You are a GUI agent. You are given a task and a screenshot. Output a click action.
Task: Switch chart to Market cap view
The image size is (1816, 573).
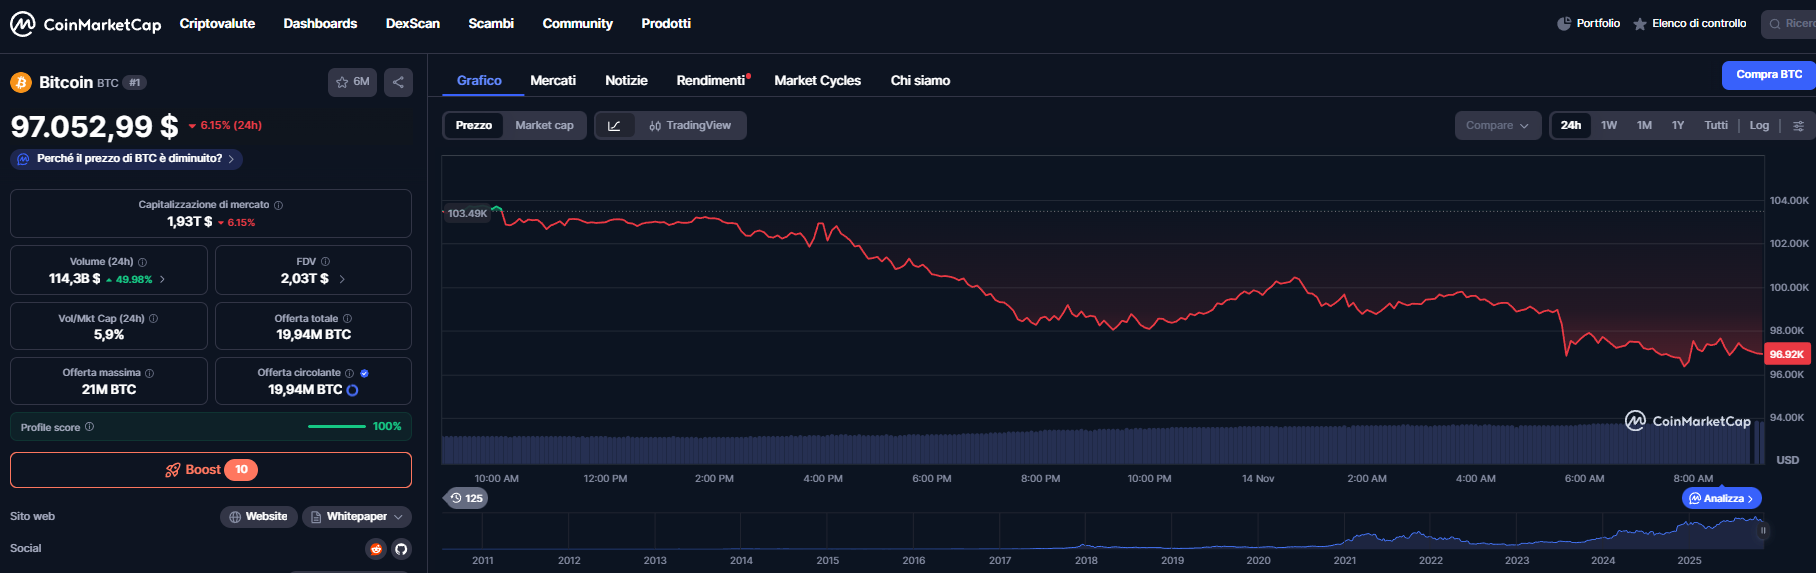[544, 126]
